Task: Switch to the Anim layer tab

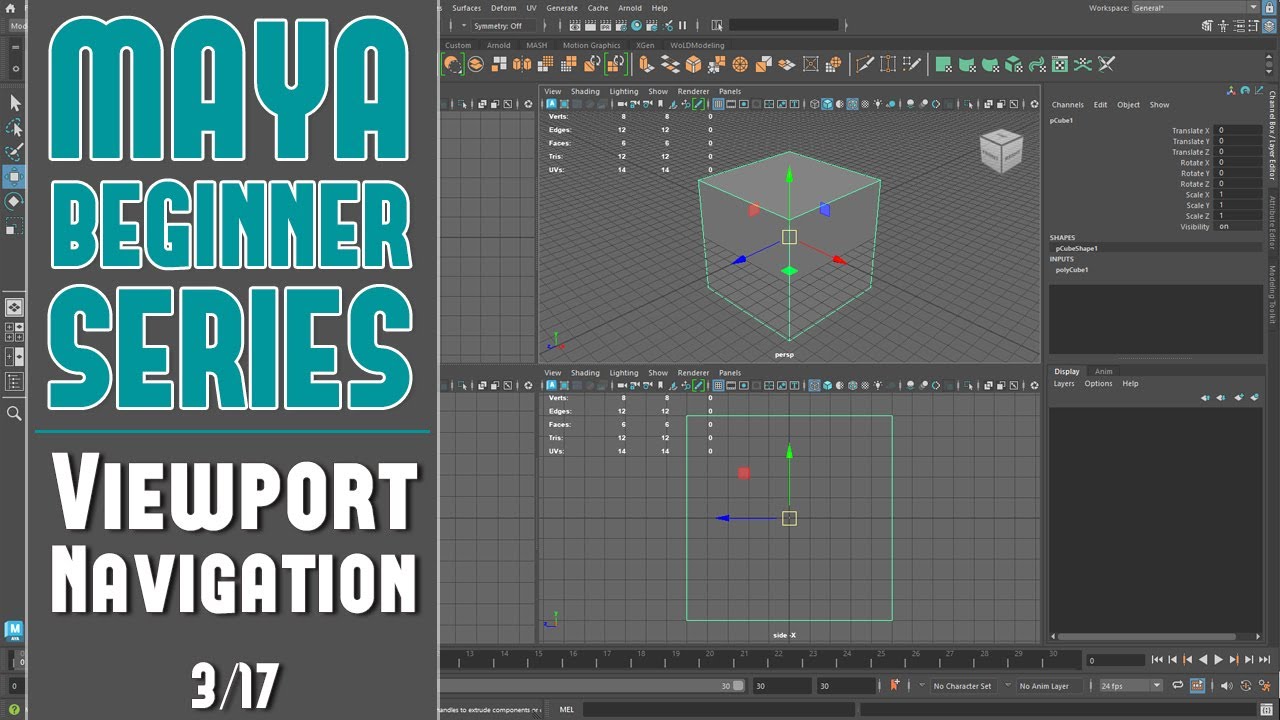Action: 1103,372
